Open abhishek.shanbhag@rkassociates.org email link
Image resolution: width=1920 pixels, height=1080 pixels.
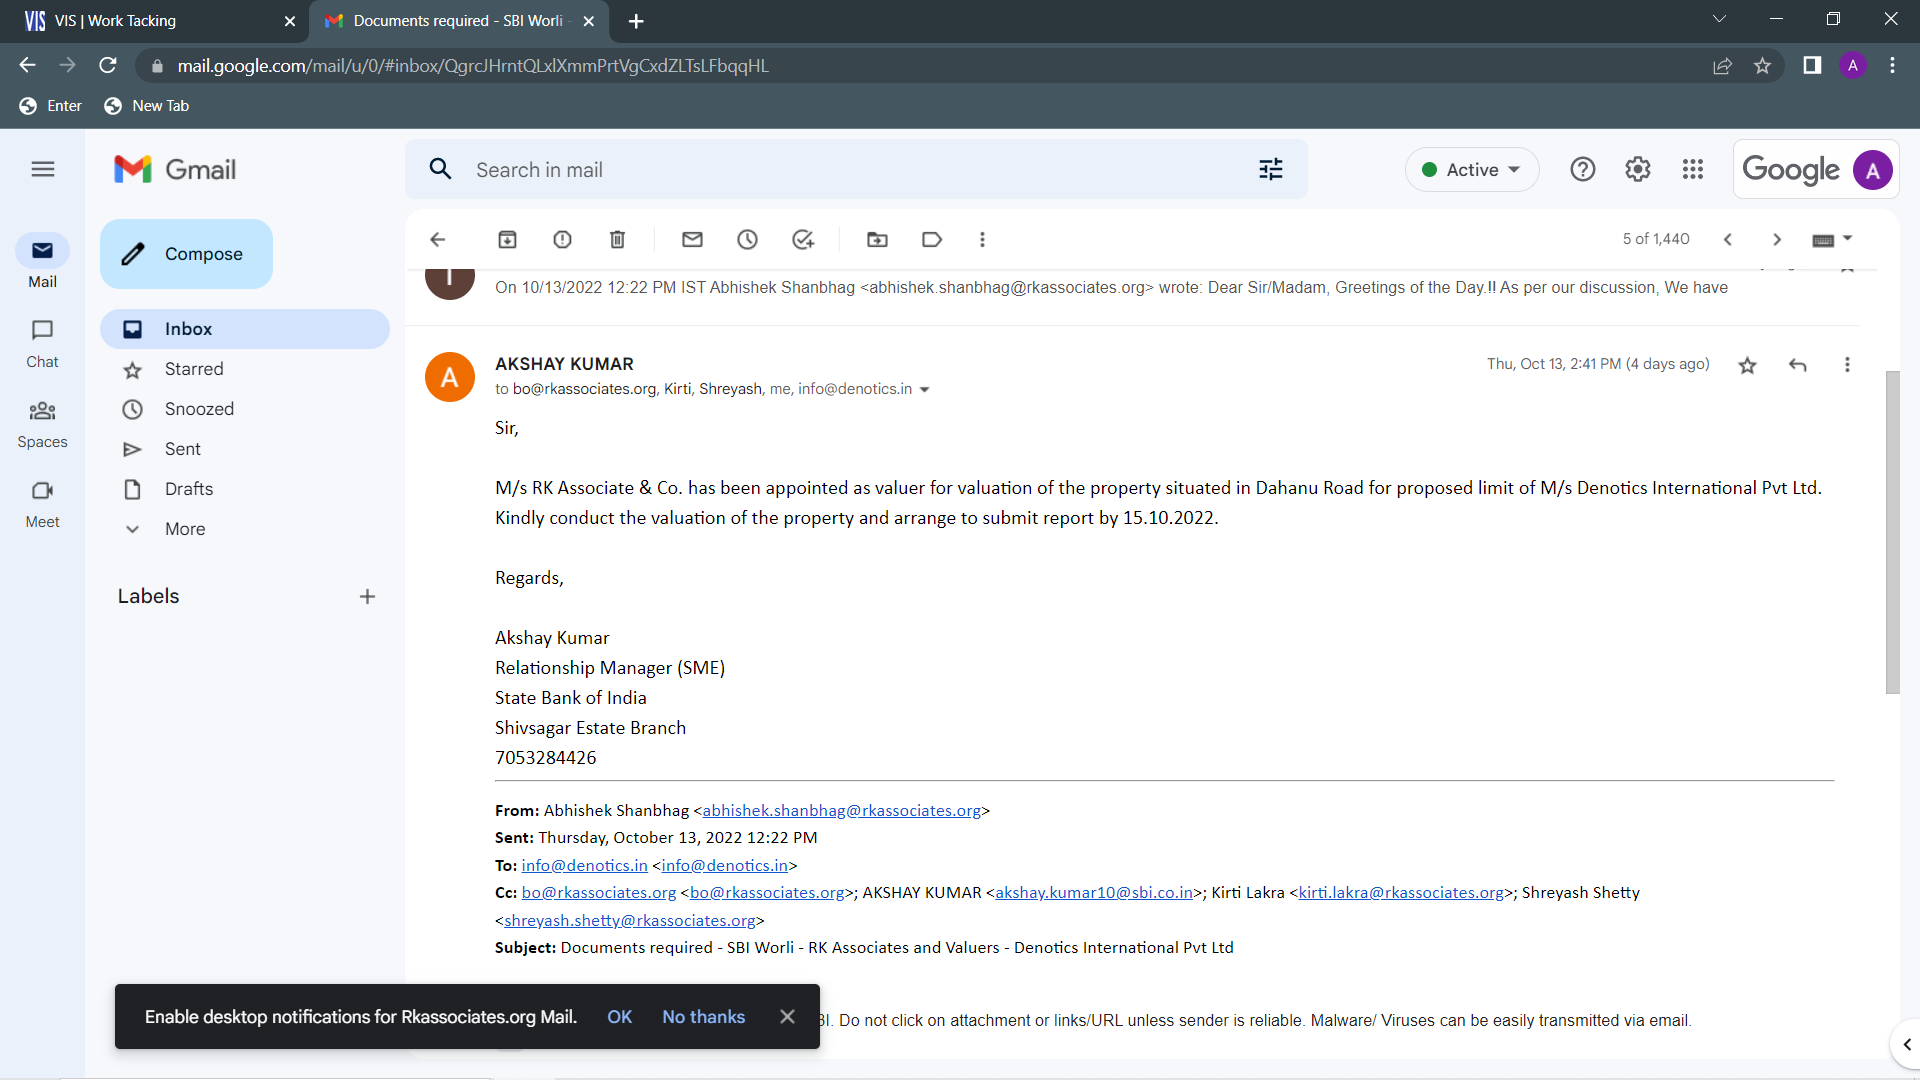tap(841, 811)
